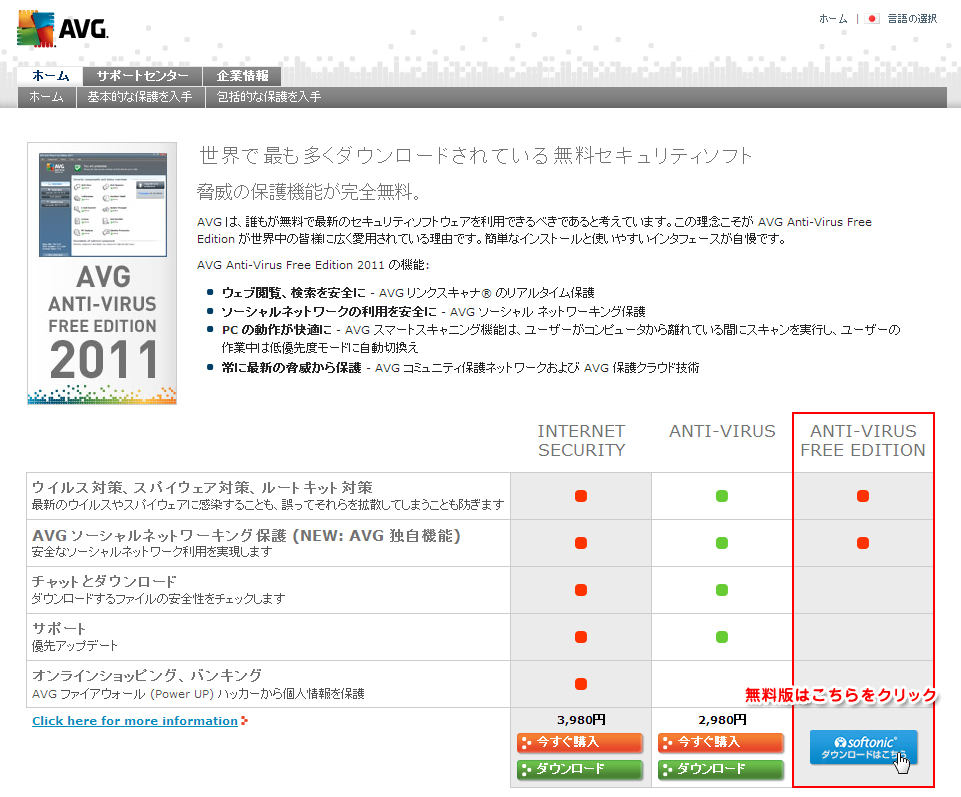The height and width of the screenshot is (797, 961).
Task: Click Internet Security dot in チャットとダウンロード row
Action: (581, 590)
